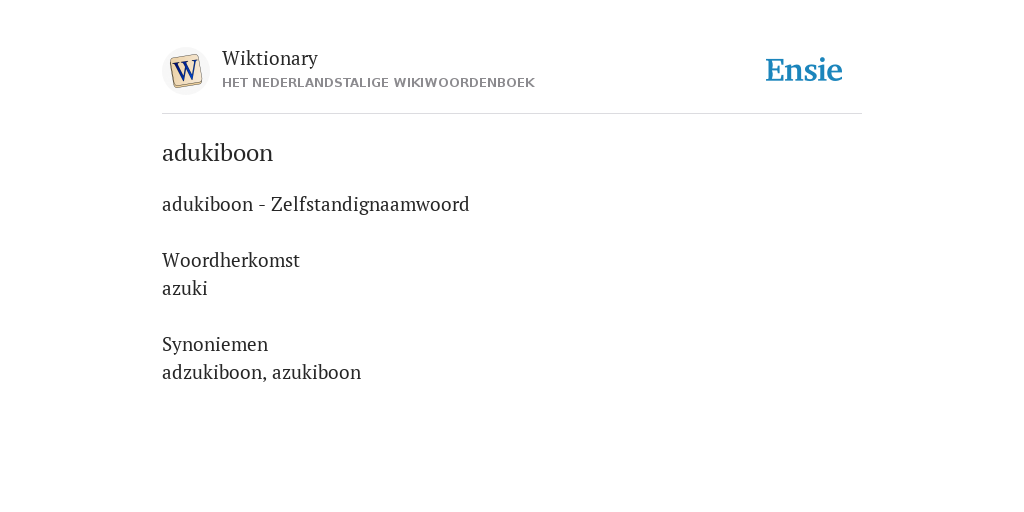
Task: Click the blue W letter on the tile
Action: [x=186, y=71]
